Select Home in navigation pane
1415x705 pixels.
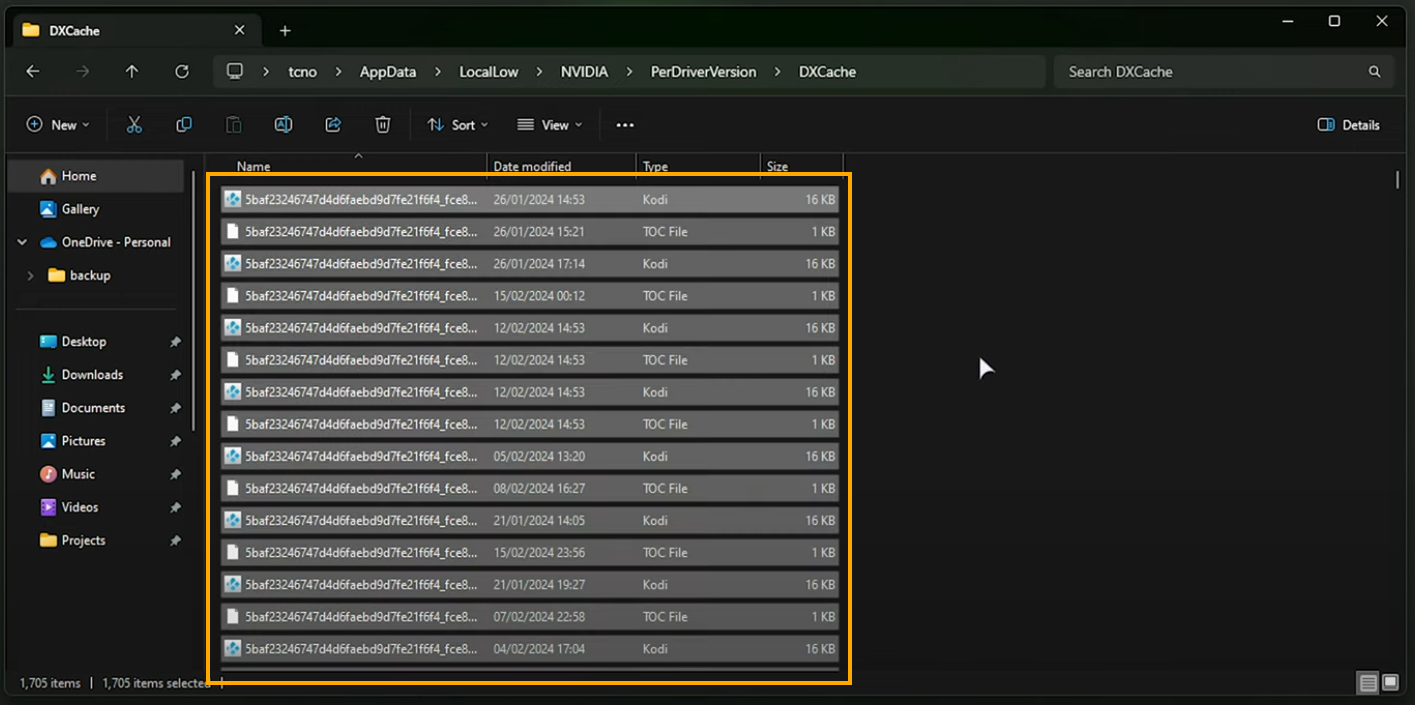pos(96,176)
